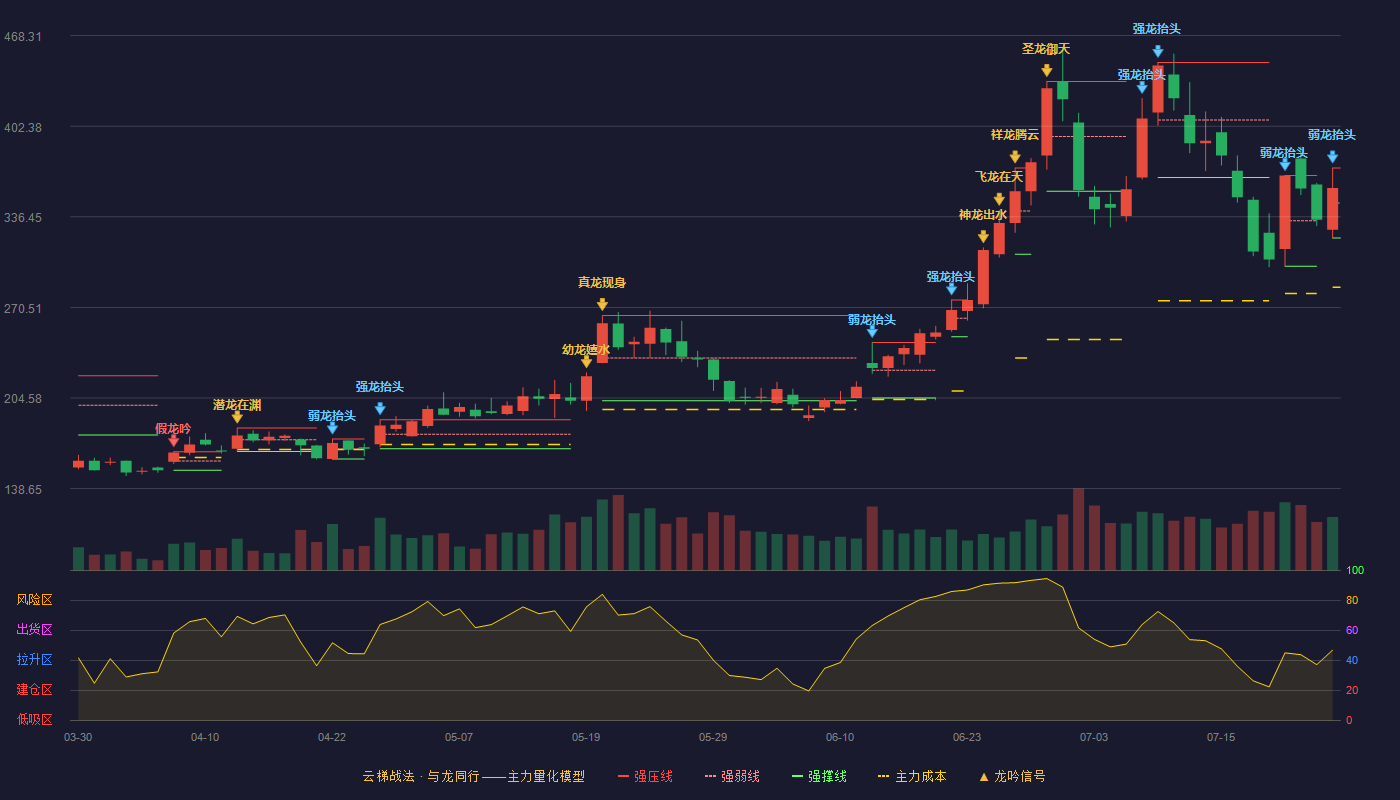Click the 05-07 date label
Viewport: 1400px width, 800px height.
[x=459, y=737]
